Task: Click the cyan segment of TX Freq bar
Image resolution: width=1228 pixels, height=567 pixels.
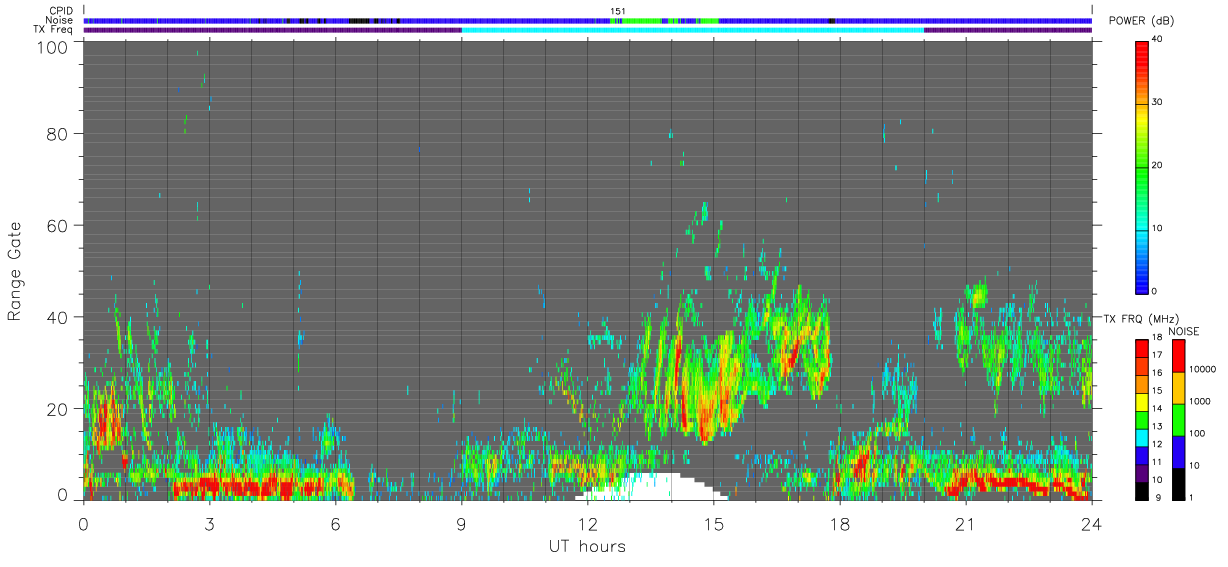Action: click(x=692, y=30)
